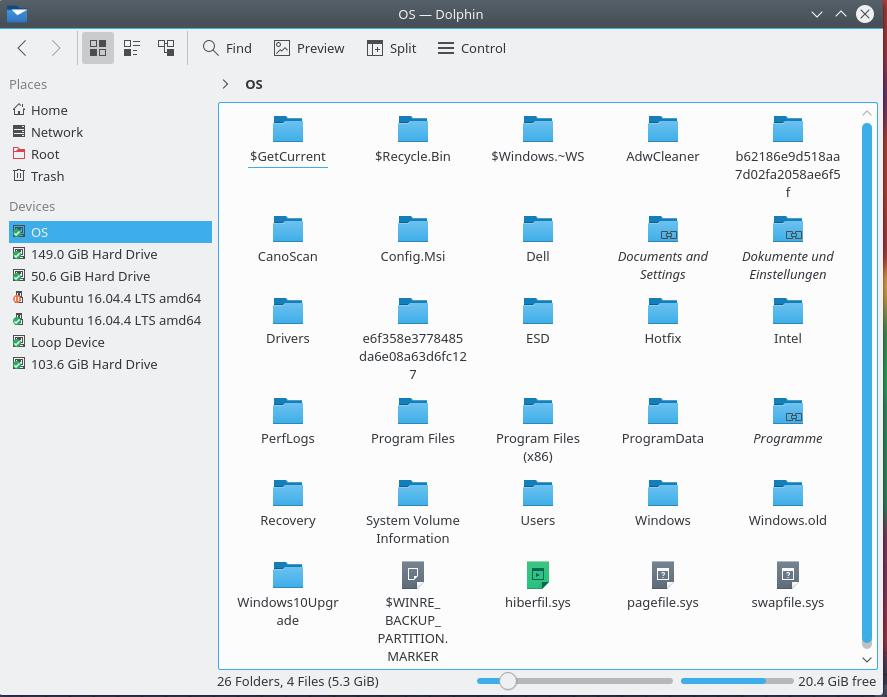Expand breadcrumb chevron before OS
This screenshot has width=887, height=697.
click(226, 84)
